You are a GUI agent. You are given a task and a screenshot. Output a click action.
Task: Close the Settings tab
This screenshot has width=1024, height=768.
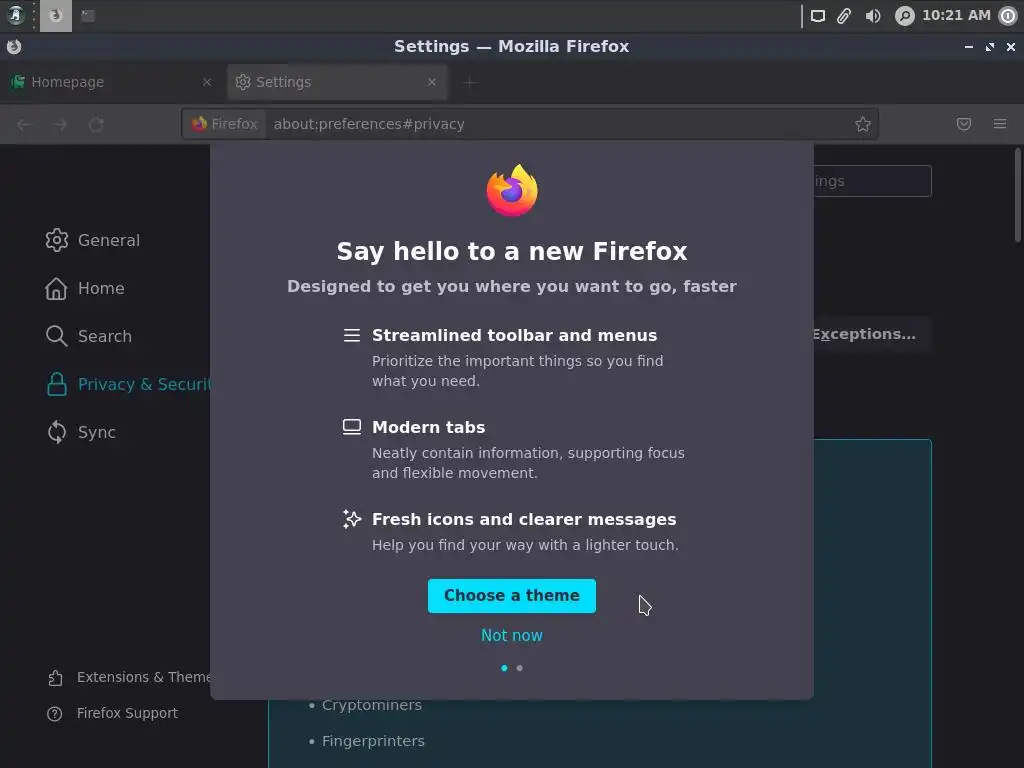point(432,82)
